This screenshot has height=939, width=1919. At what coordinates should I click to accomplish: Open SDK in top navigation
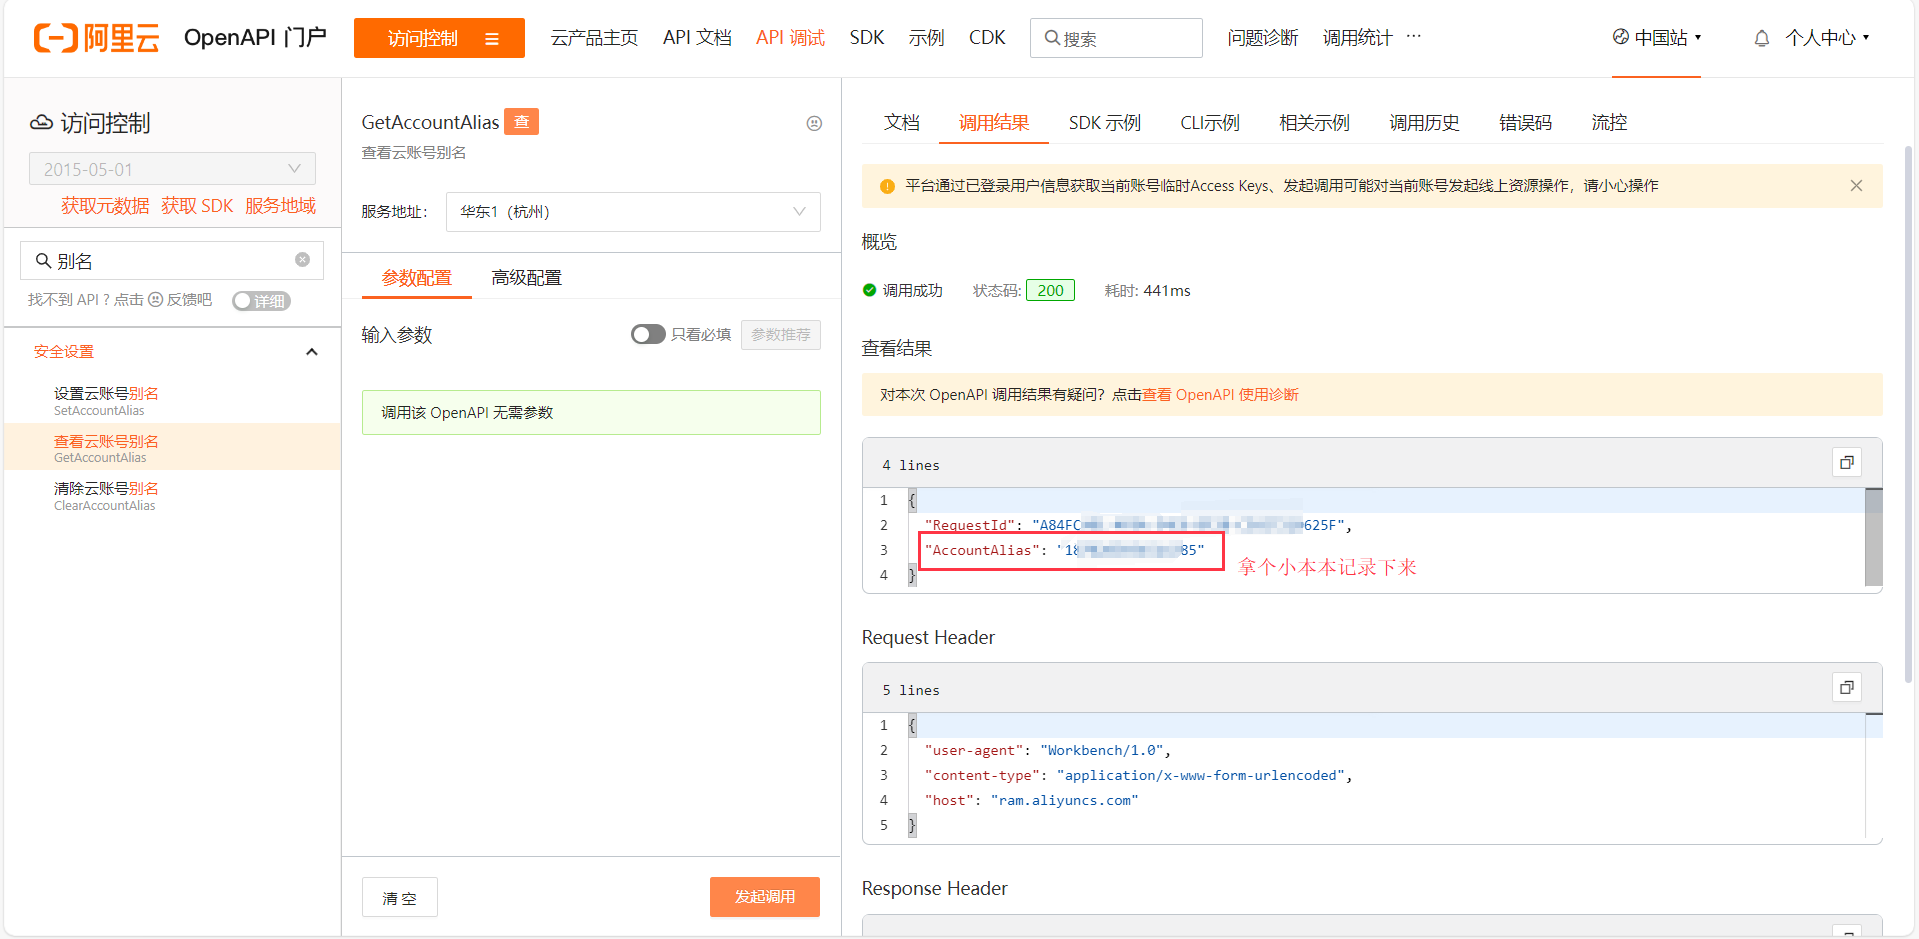866,38
